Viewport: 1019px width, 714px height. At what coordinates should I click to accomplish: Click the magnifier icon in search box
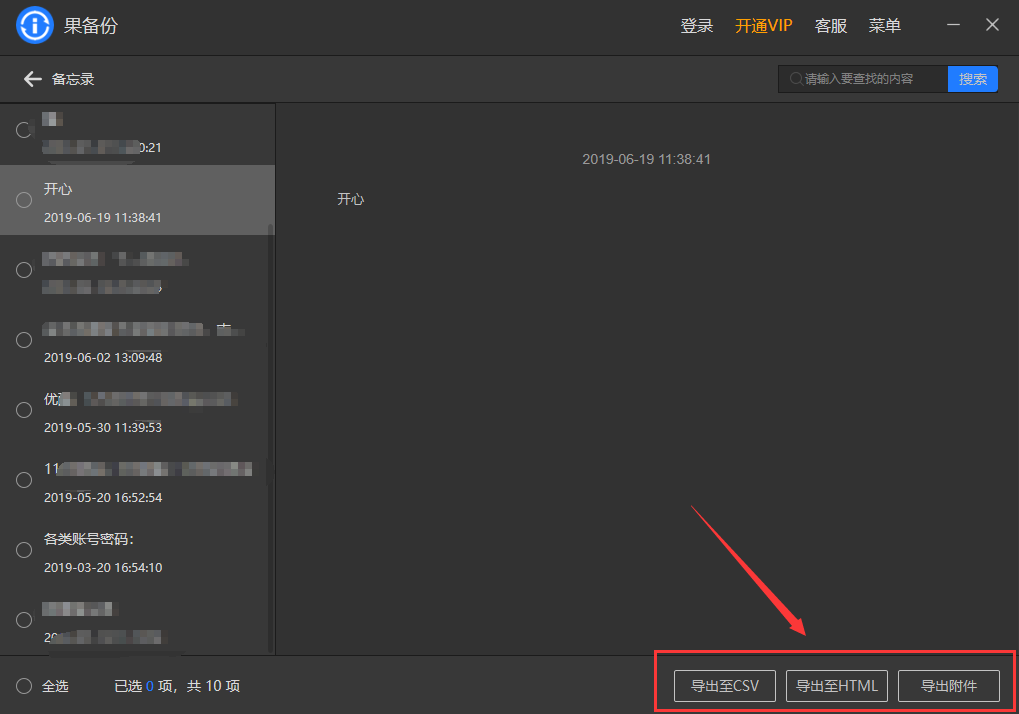tap(795, 79)
